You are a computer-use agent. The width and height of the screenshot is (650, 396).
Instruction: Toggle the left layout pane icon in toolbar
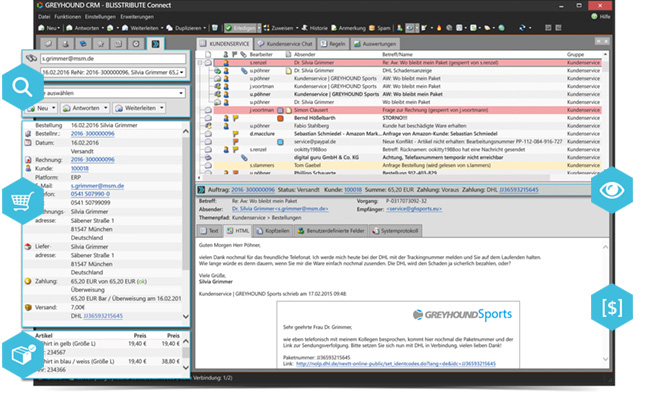coord(548,28)
